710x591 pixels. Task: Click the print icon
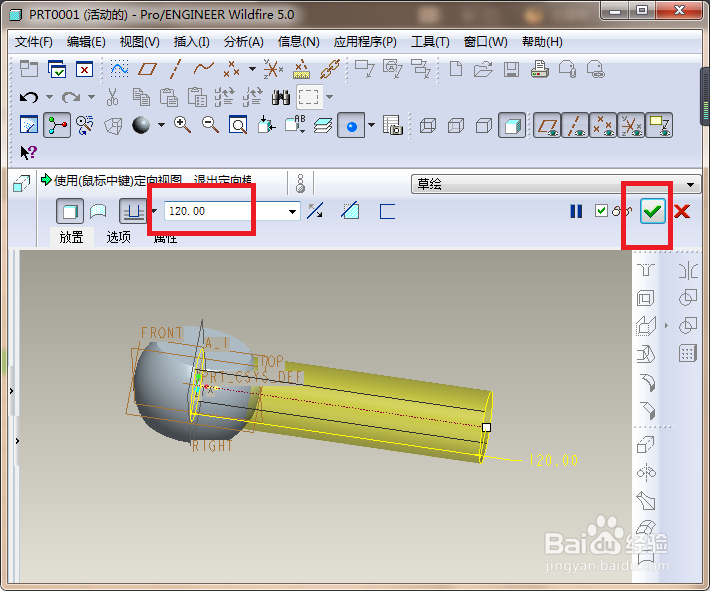[540, 69]
